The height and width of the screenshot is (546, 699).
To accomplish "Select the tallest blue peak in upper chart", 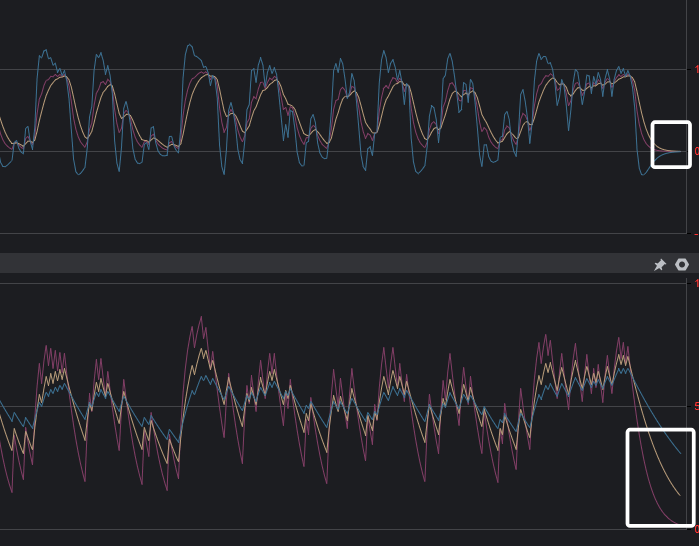I will (x=189, y=45).
